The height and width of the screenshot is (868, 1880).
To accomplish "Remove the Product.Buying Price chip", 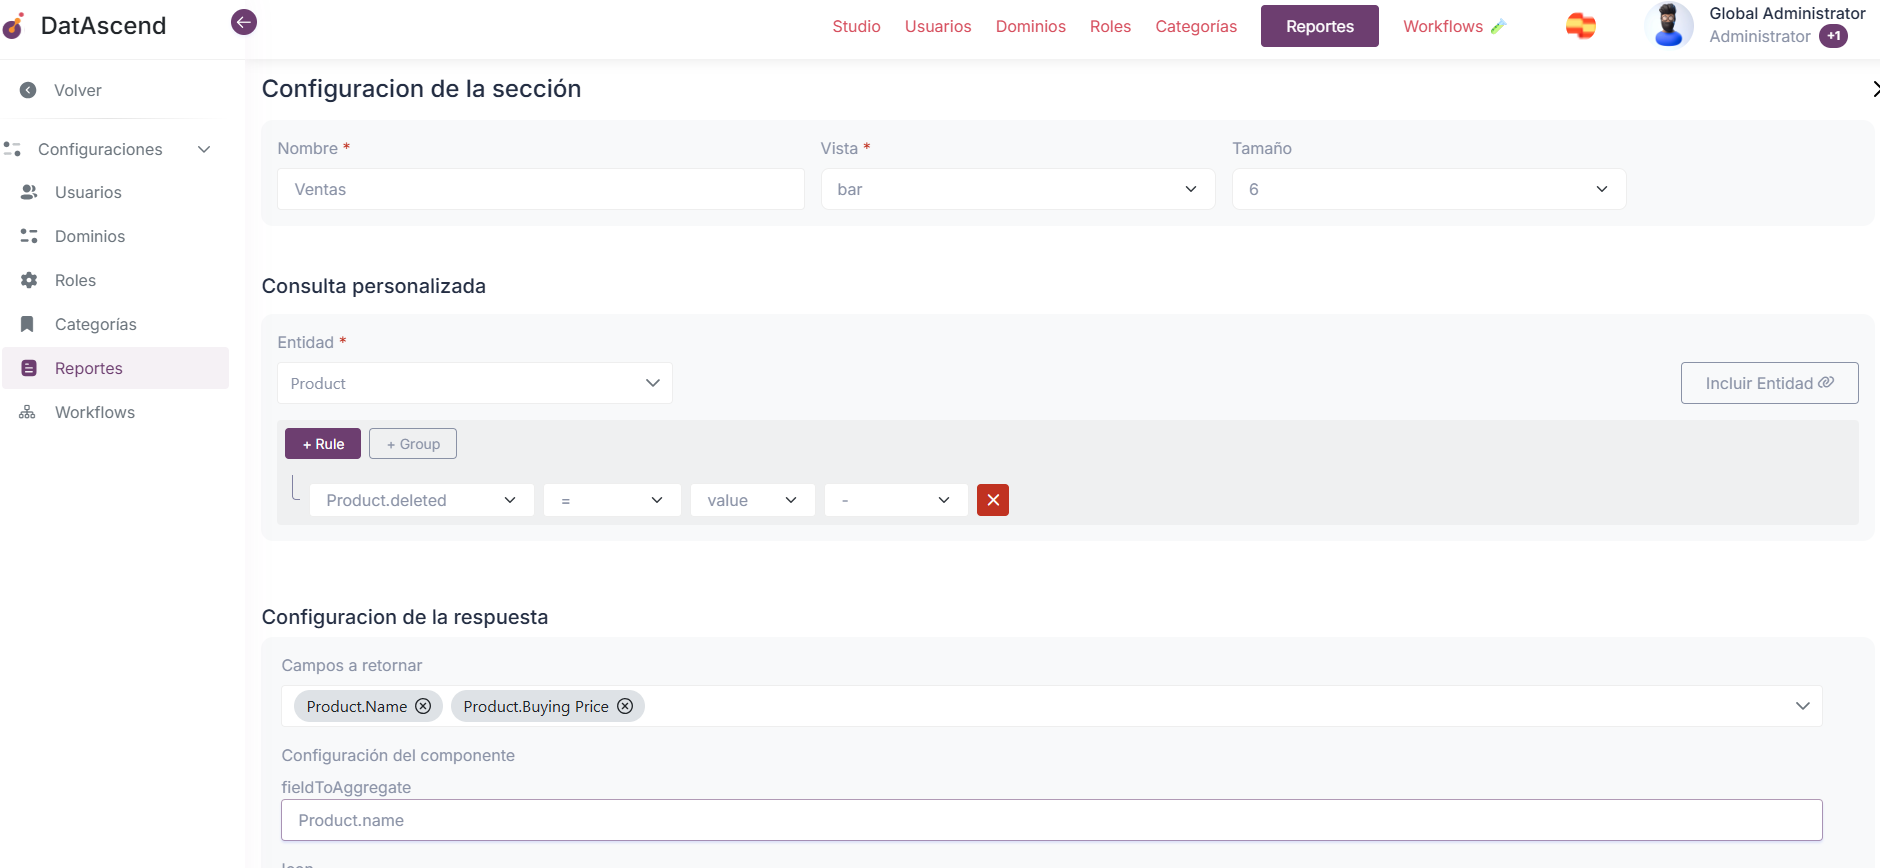I will (x=625, y=706).
